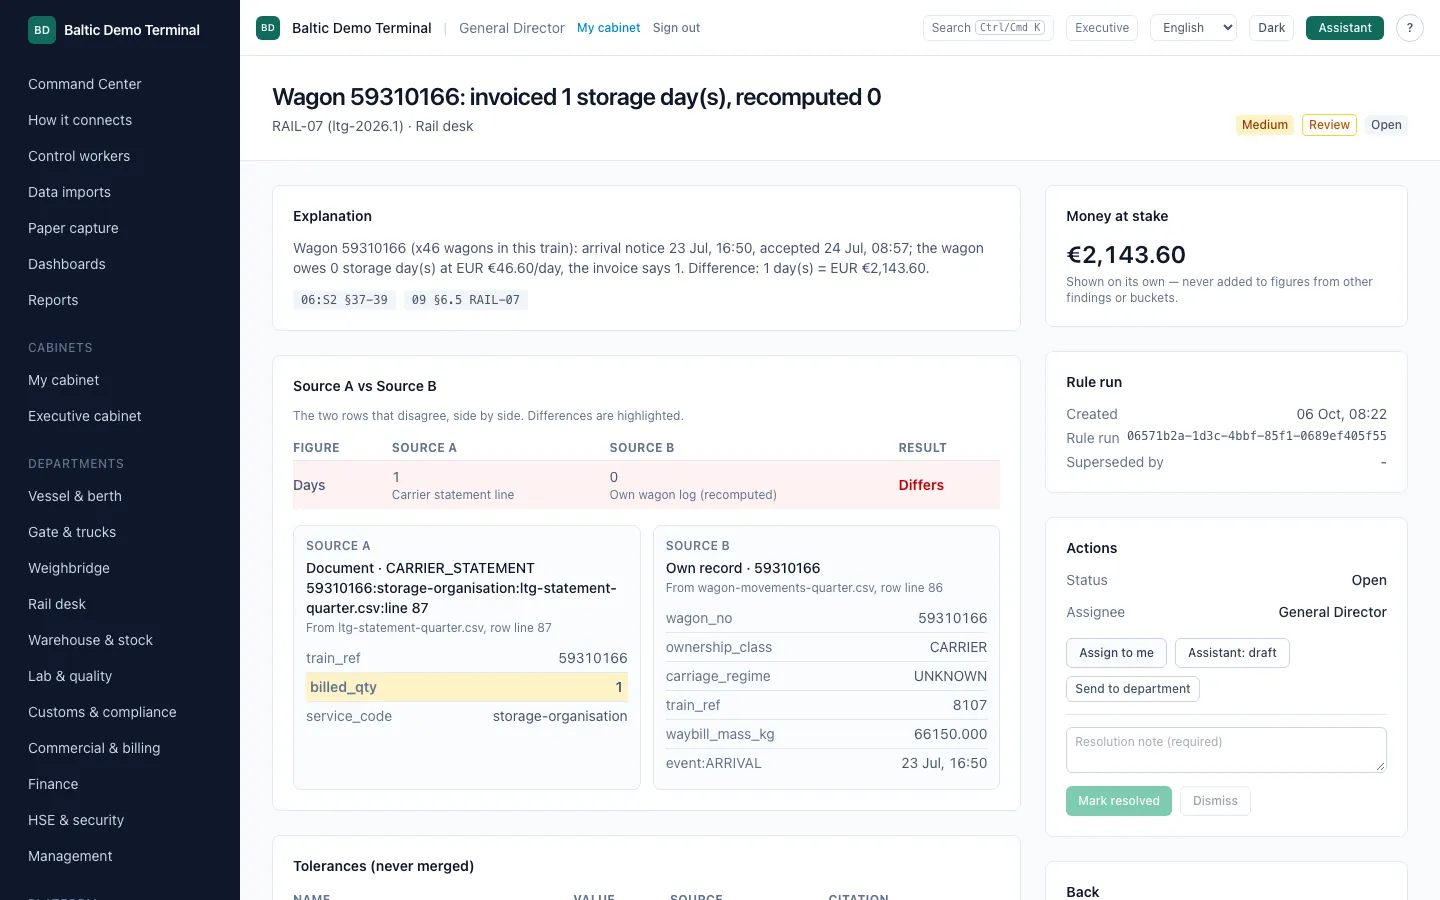Click the Resolution note text field

(x=1226, y=750)
